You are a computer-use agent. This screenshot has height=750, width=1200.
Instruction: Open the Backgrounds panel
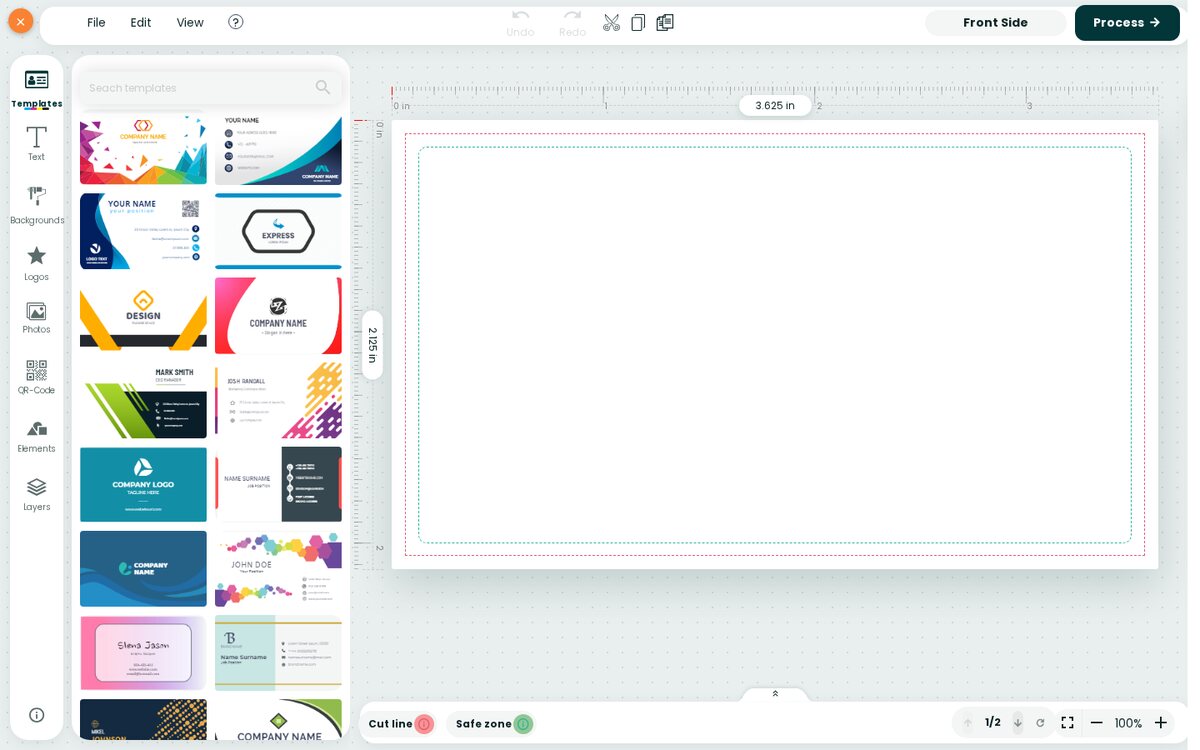(37, 205)
